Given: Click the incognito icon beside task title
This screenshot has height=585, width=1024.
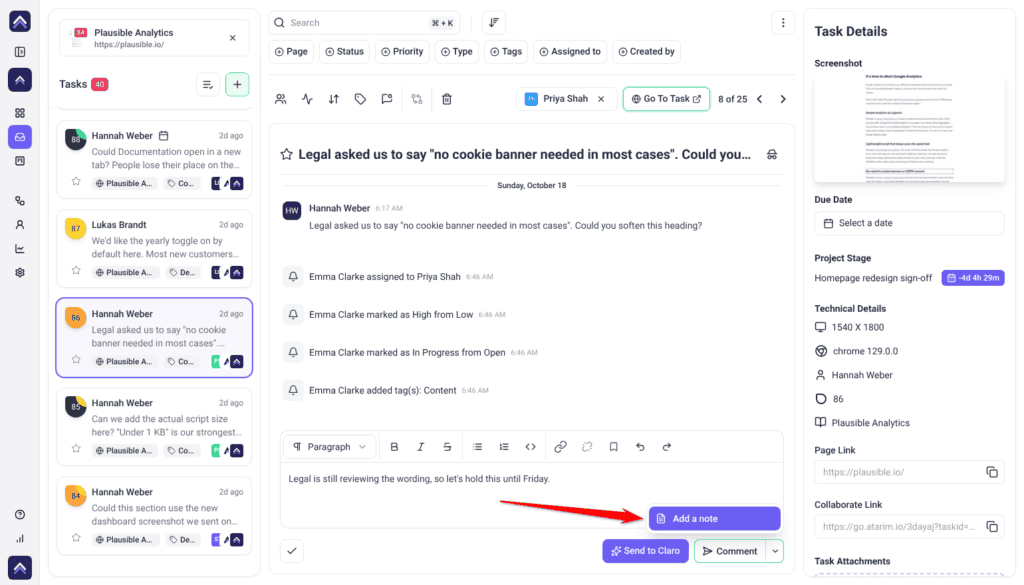Looking at the screenshot, I should pyautogui.click(x=772, y=155).
